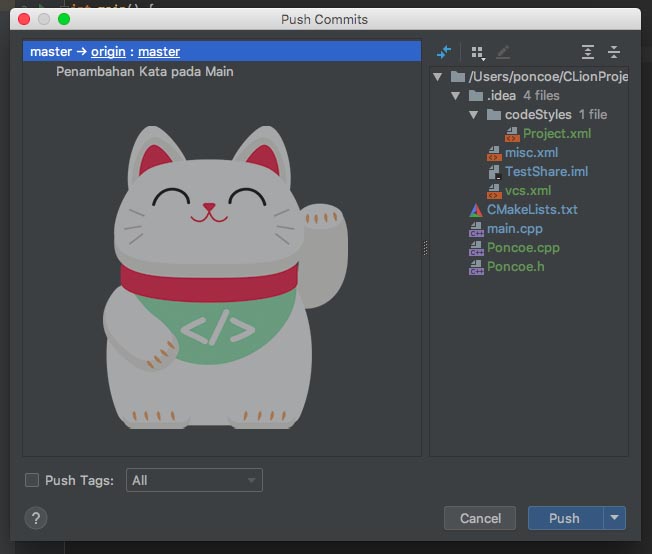This screenshot has width=652, height=554.
Task: Click the TestShare.iml file icon
Action: click(x=494, y=172)
